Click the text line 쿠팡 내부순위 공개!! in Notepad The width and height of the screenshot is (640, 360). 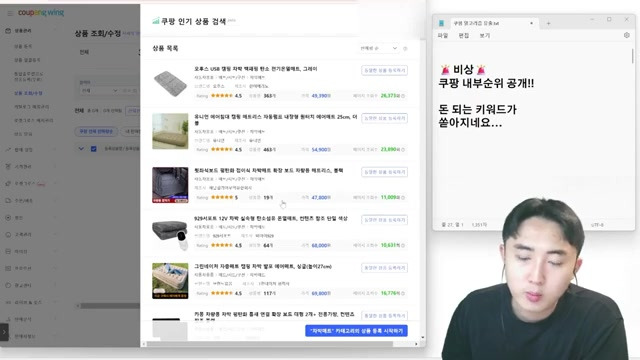pyautogui.click(x=486, y=84)
